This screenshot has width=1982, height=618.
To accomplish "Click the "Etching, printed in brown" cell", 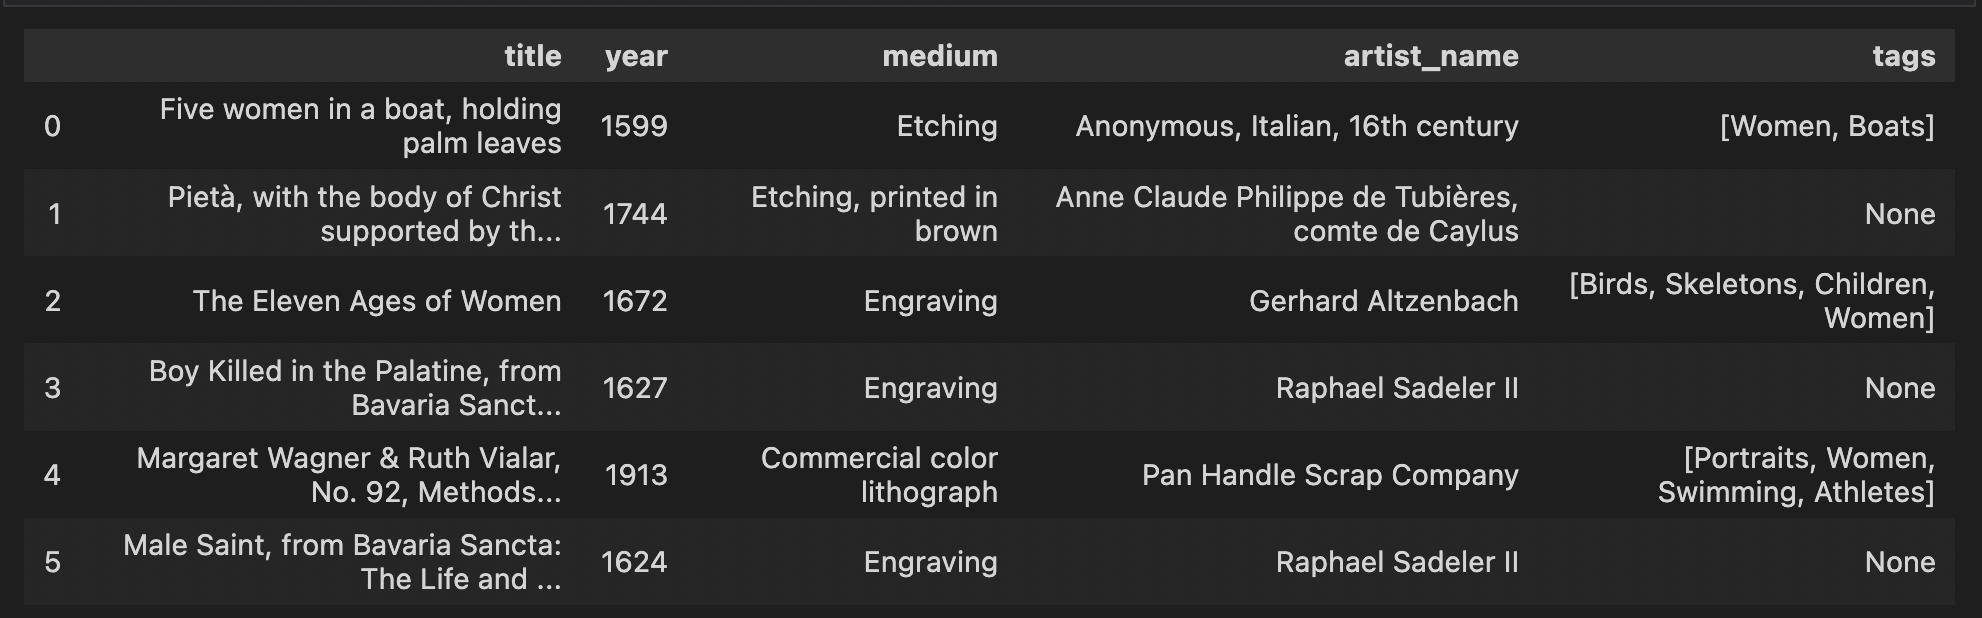I will pyautogui.click(x=874, y=214).
